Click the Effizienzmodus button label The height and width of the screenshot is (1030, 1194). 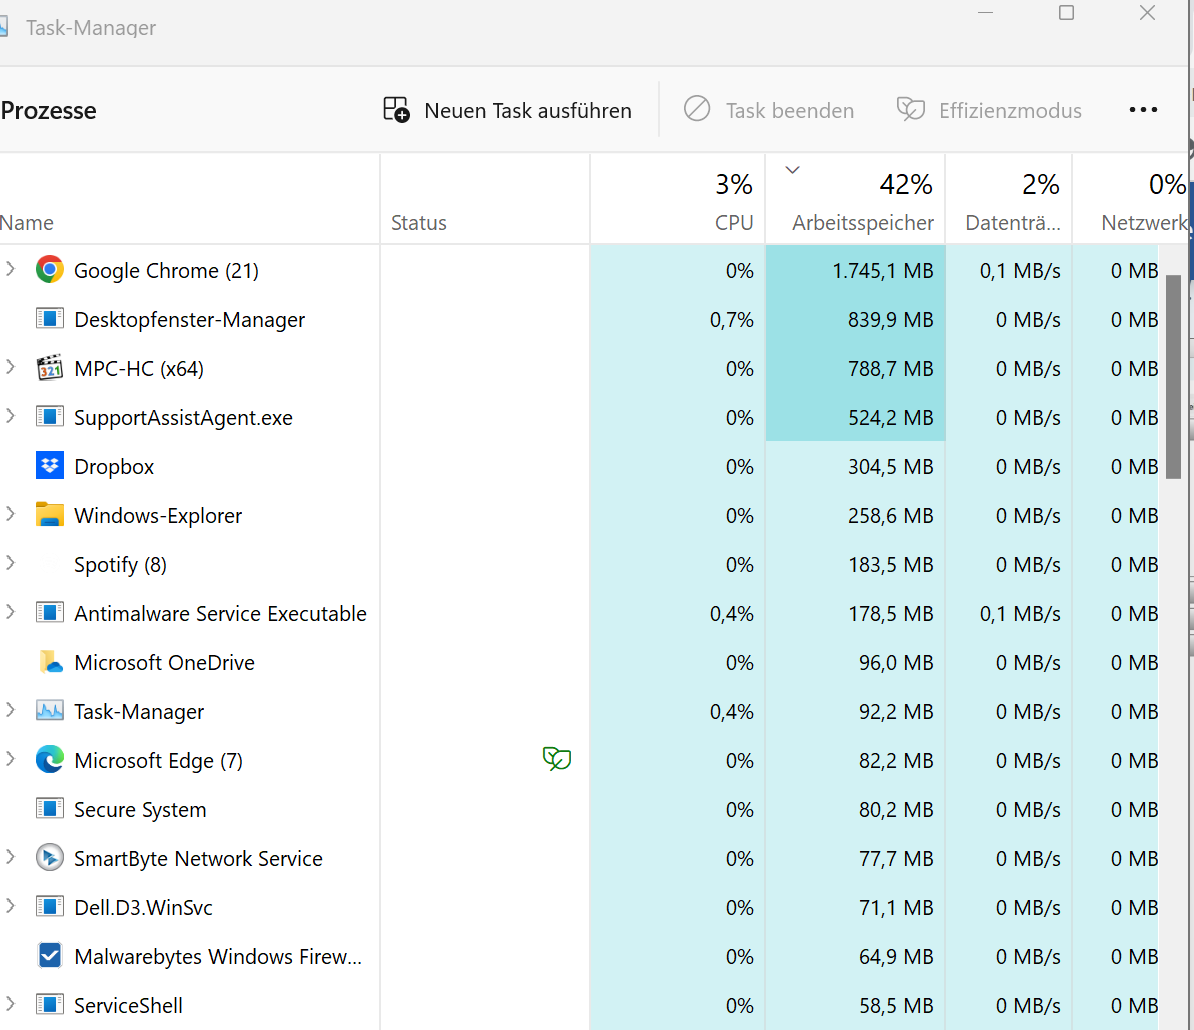[x=1010, y=111]
